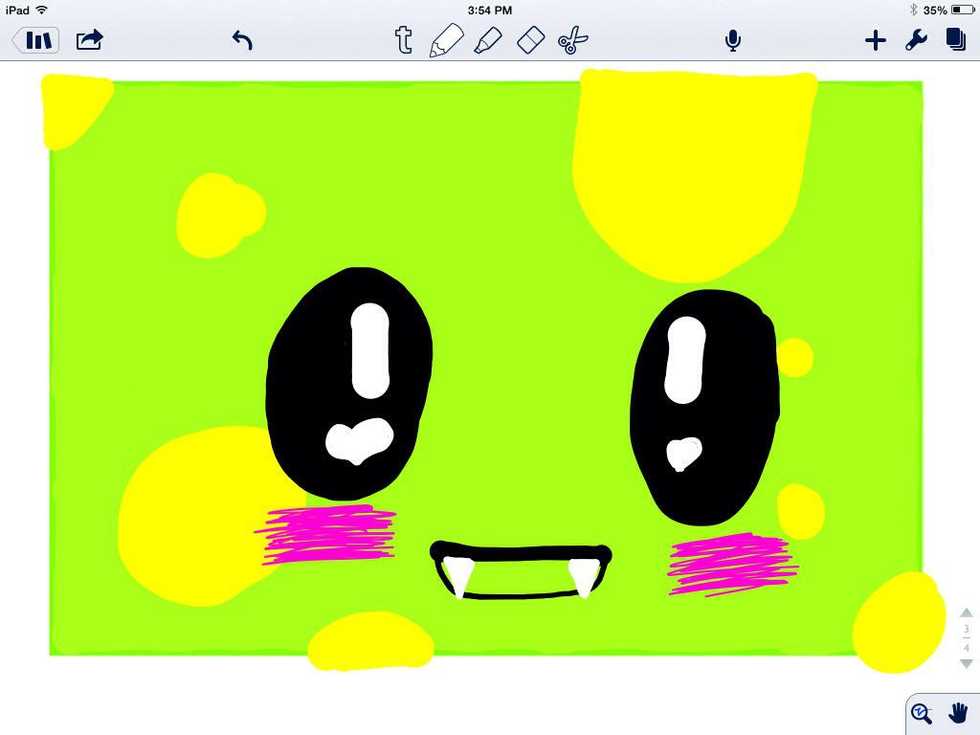This screenshot has height=735, width=980.
Task: Select the scissors cut tool
Action: 573,40
